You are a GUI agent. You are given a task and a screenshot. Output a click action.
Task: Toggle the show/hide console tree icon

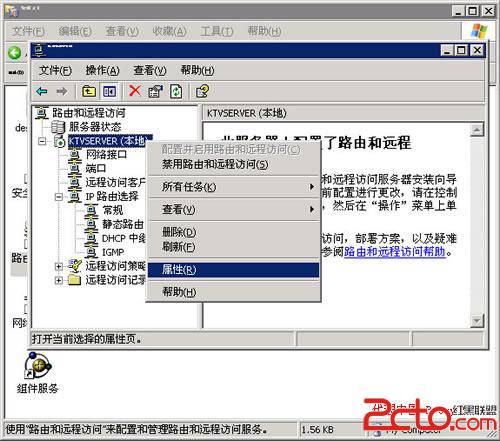point(109,91)
